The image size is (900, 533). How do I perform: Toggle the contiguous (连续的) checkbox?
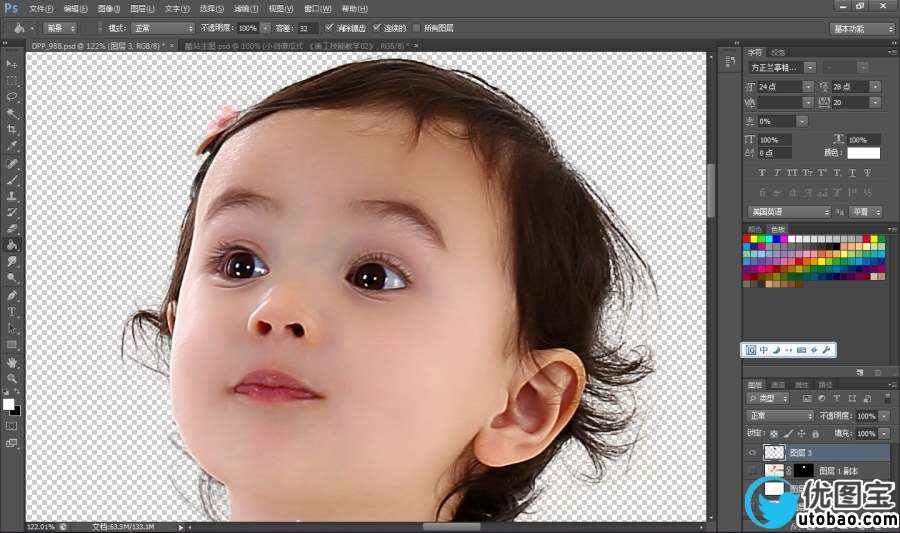point(377,28)
